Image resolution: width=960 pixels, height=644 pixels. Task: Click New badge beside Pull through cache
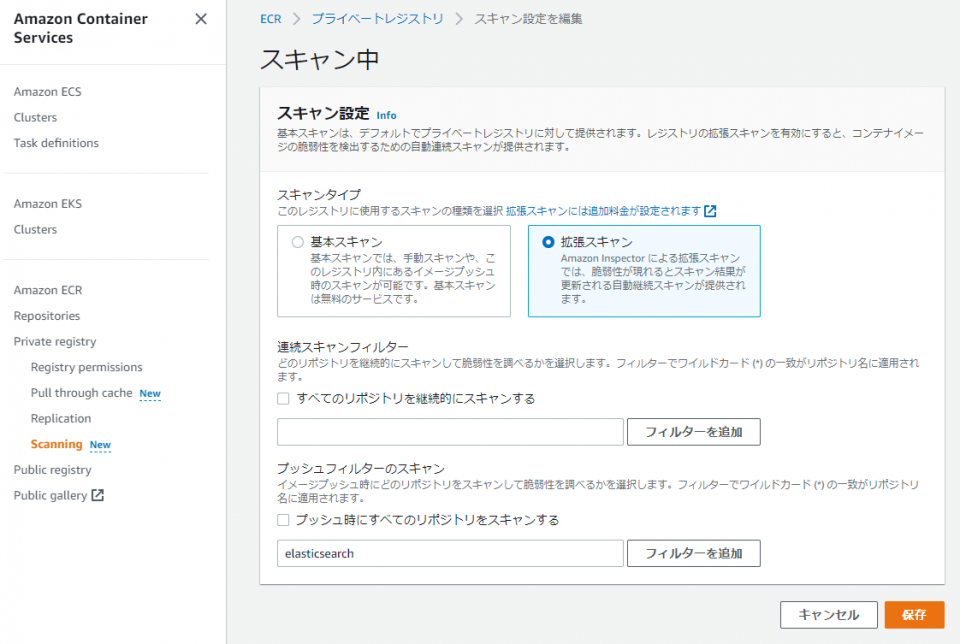click(x=150, y=394)
